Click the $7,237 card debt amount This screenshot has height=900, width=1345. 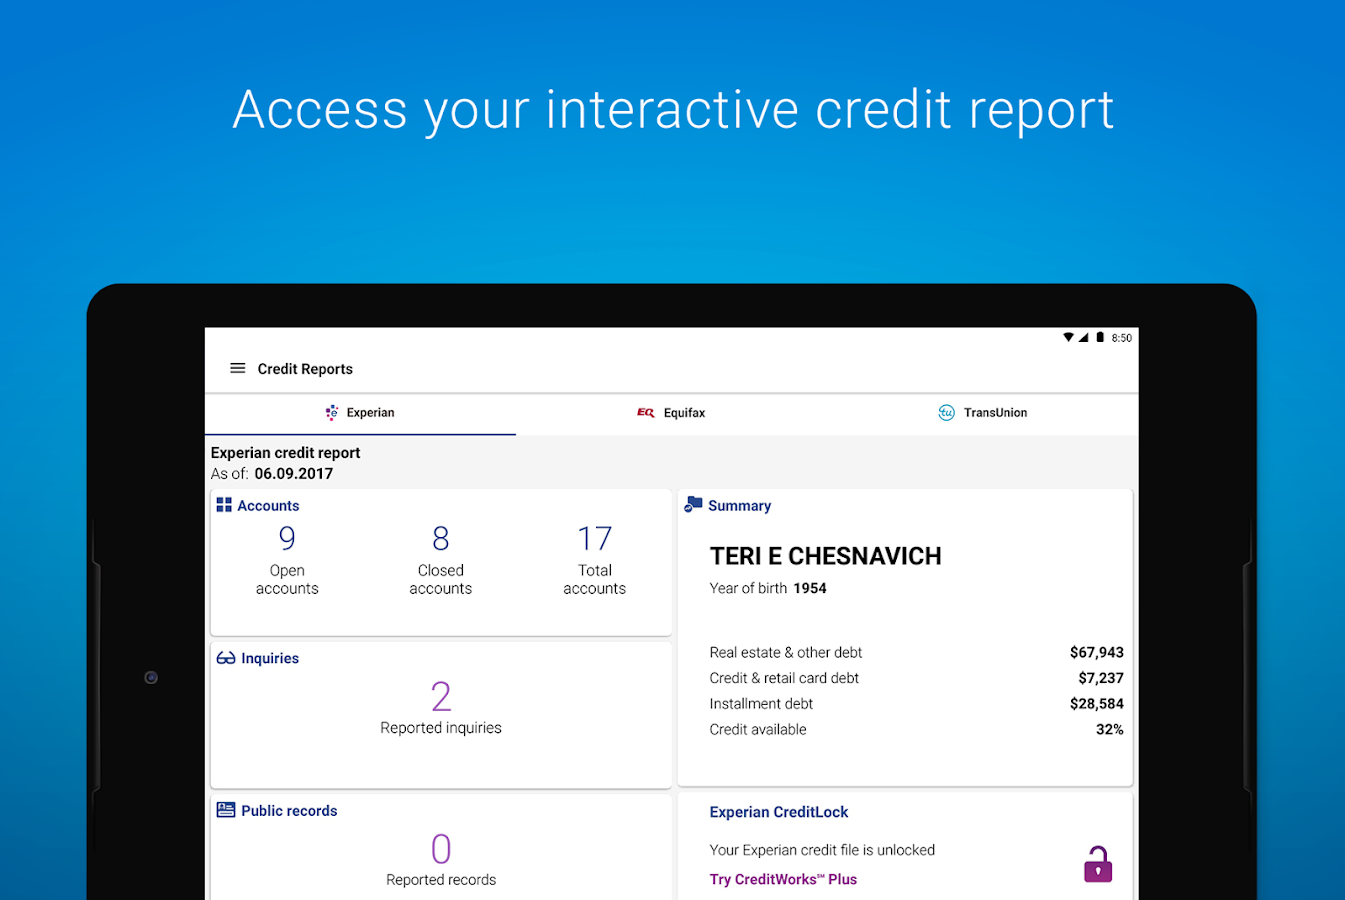click(x=1101, y=678)
